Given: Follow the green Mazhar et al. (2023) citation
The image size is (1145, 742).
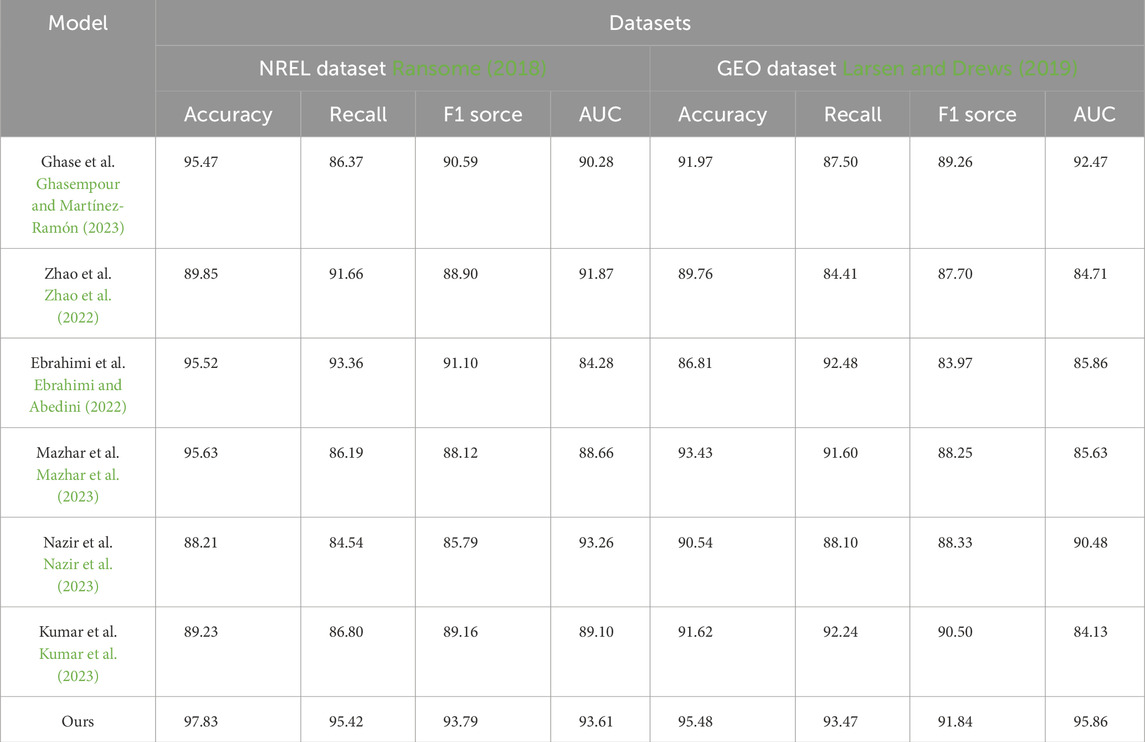Looking at the screenshot, I should click(x=77, y=486).
